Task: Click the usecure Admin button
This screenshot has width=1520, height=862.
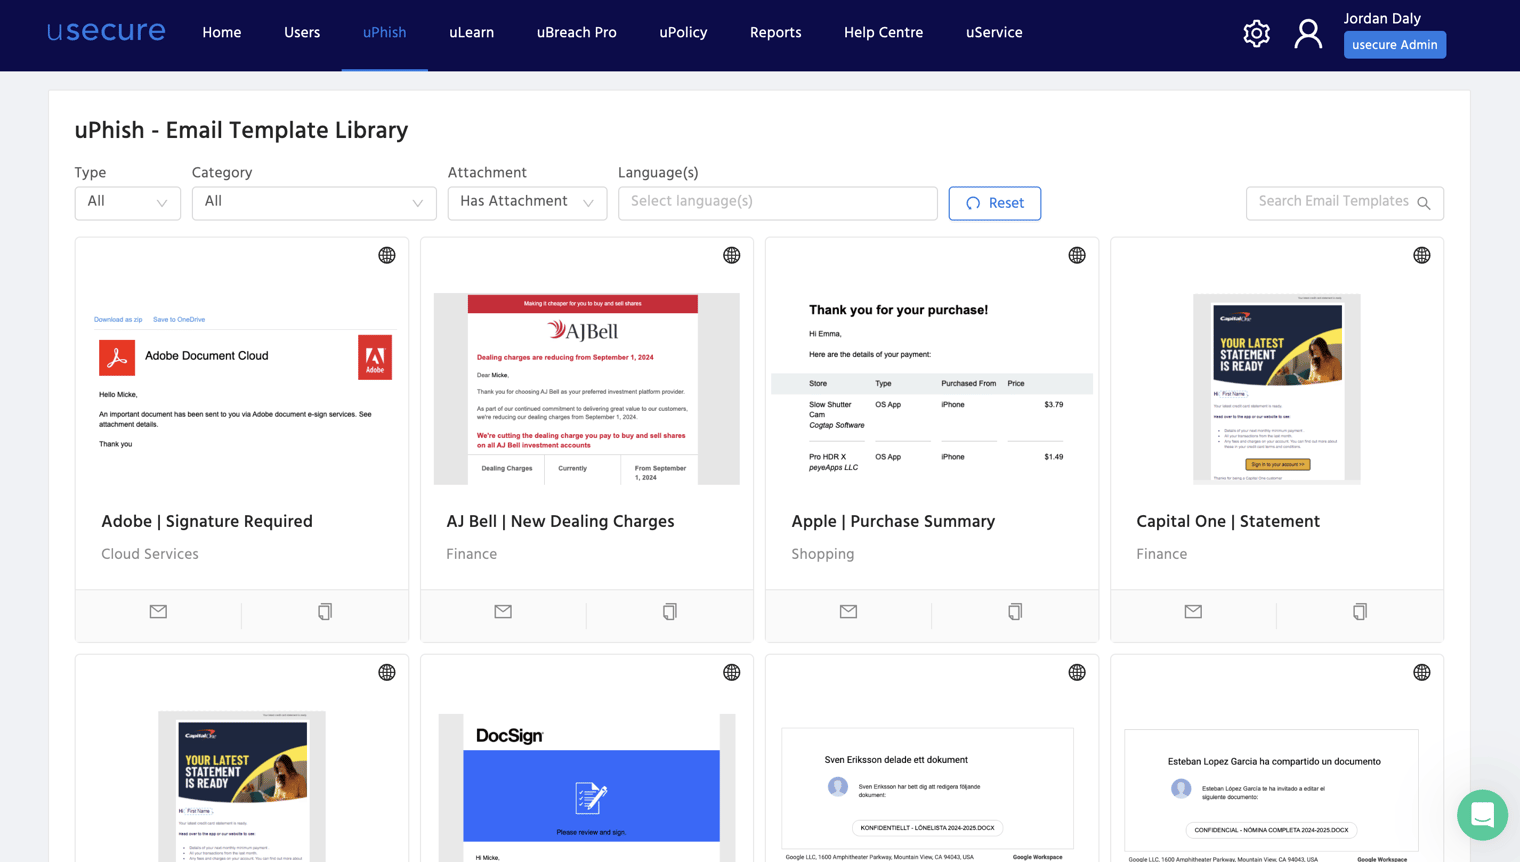Action: point(1394,45)
